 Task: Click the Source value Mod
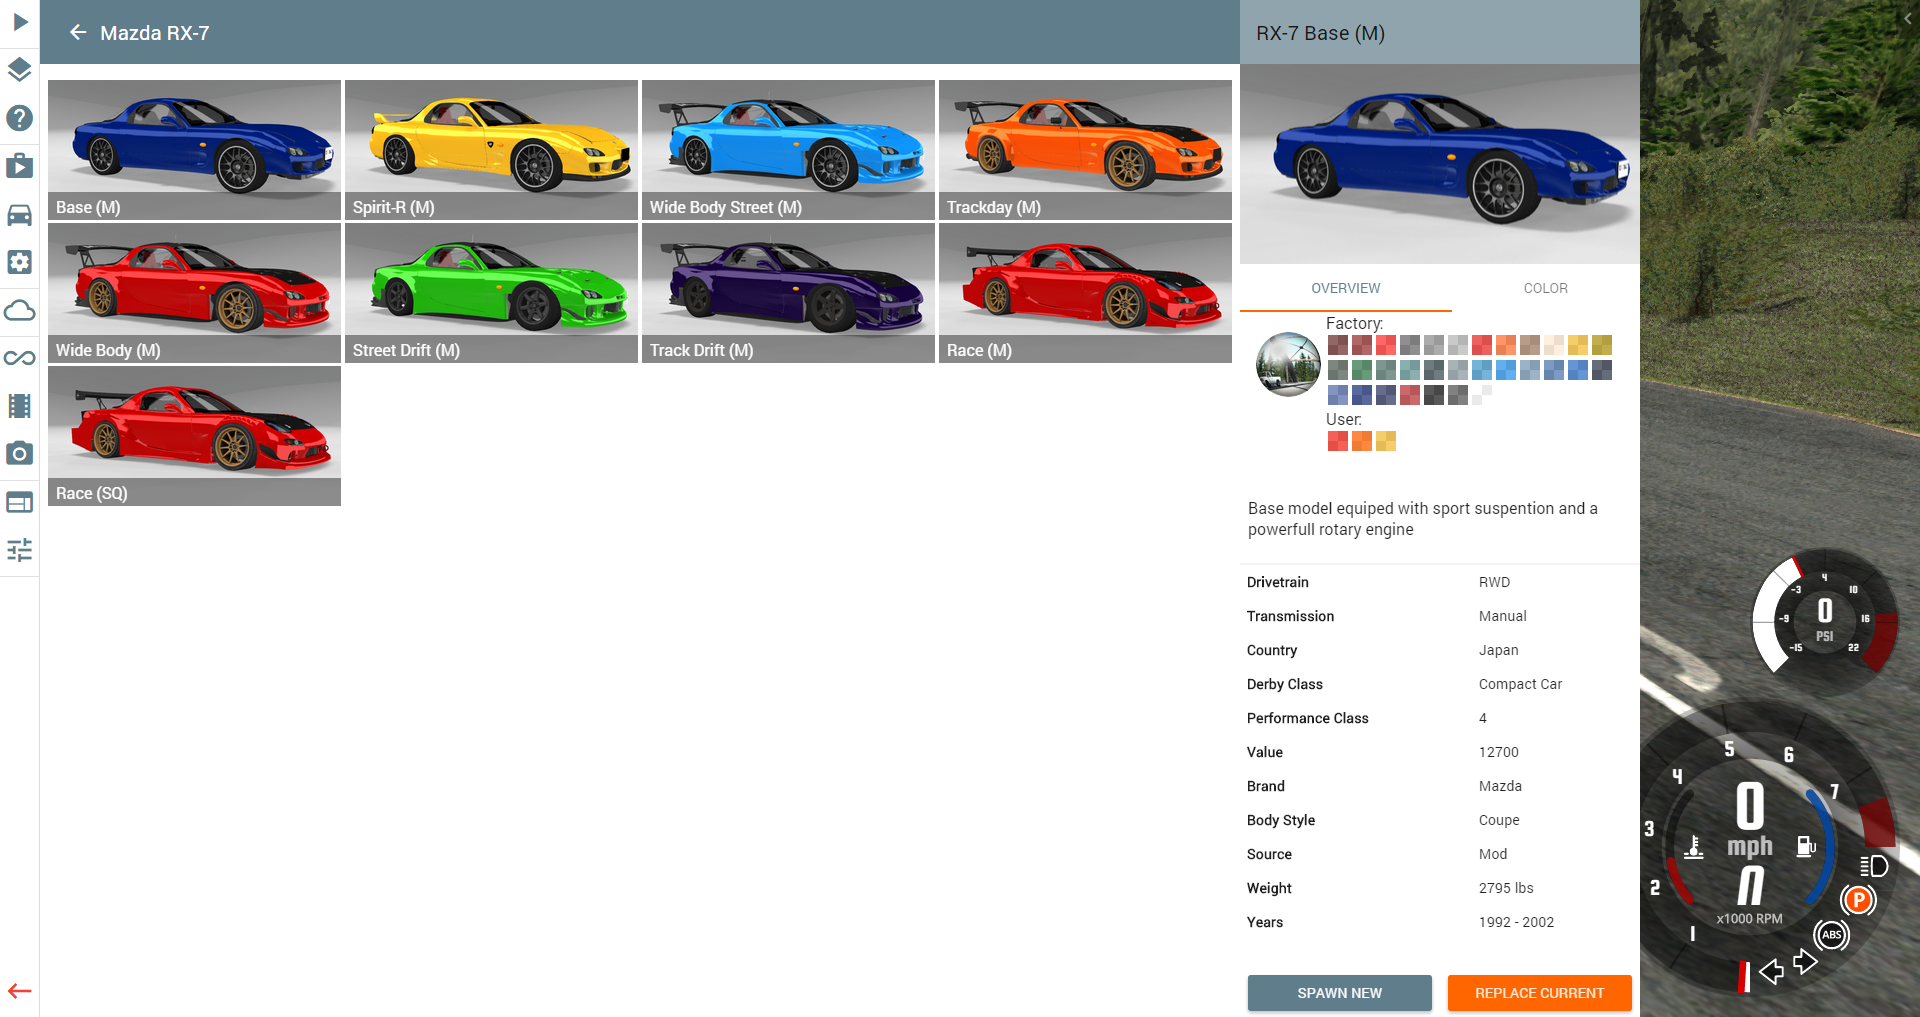1493,854
